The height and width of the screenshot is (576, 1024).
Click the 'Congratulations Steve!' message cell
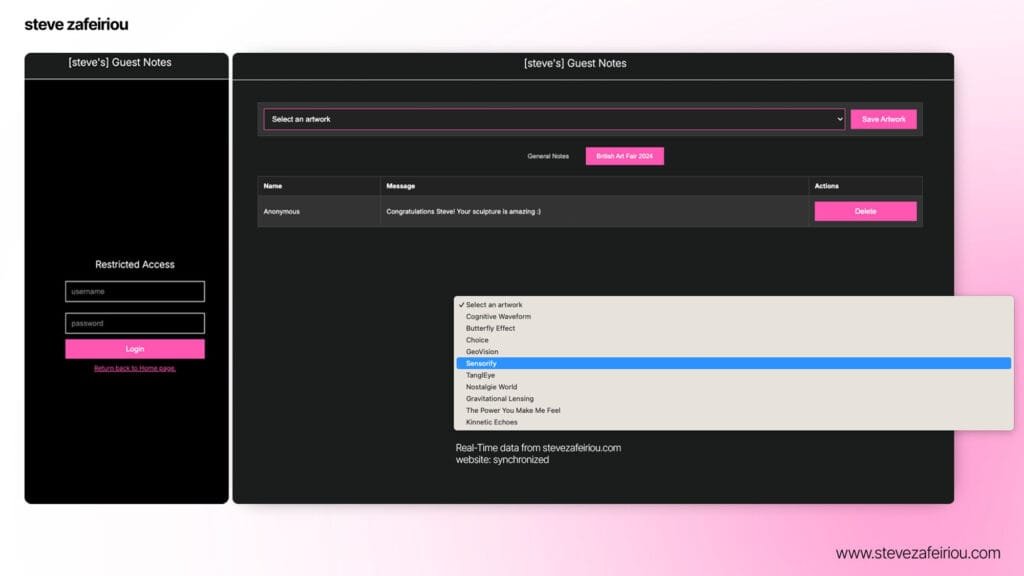coord(594,212)
